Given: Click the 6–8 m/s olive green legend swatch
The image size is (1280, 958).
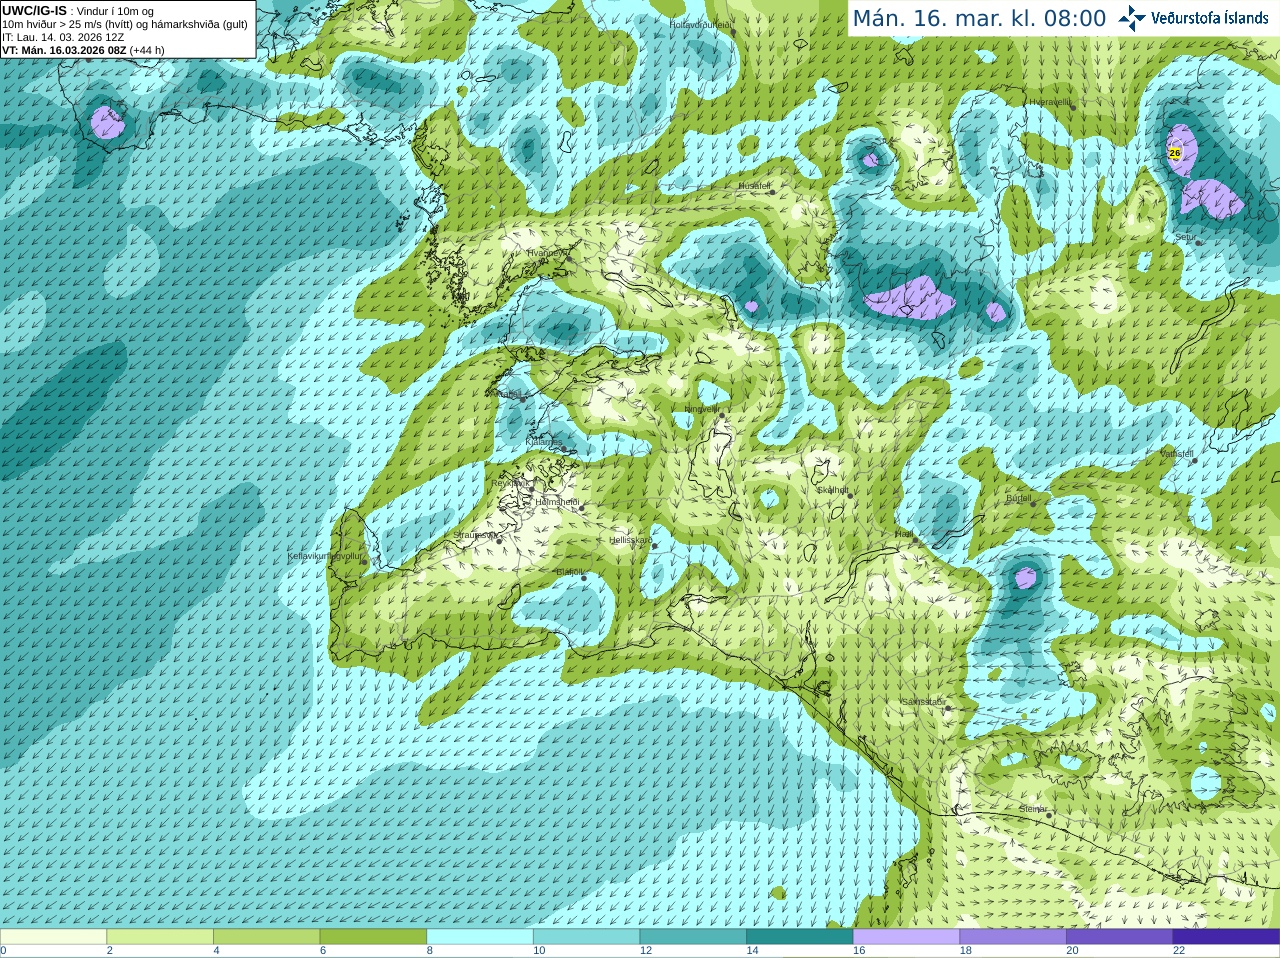Looking at the screenshot, I should point(373,937).
